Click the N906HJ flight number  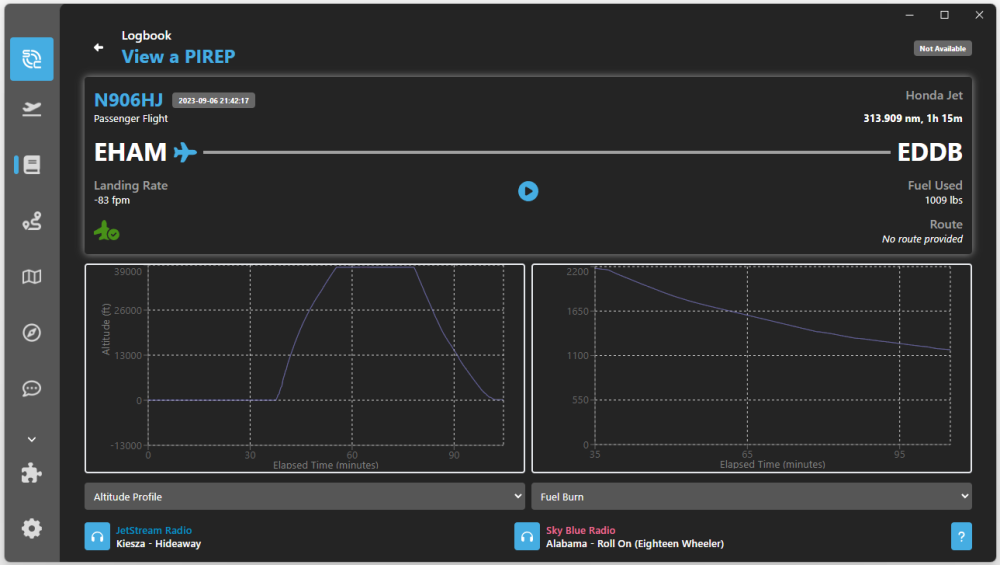coord(128,100)
